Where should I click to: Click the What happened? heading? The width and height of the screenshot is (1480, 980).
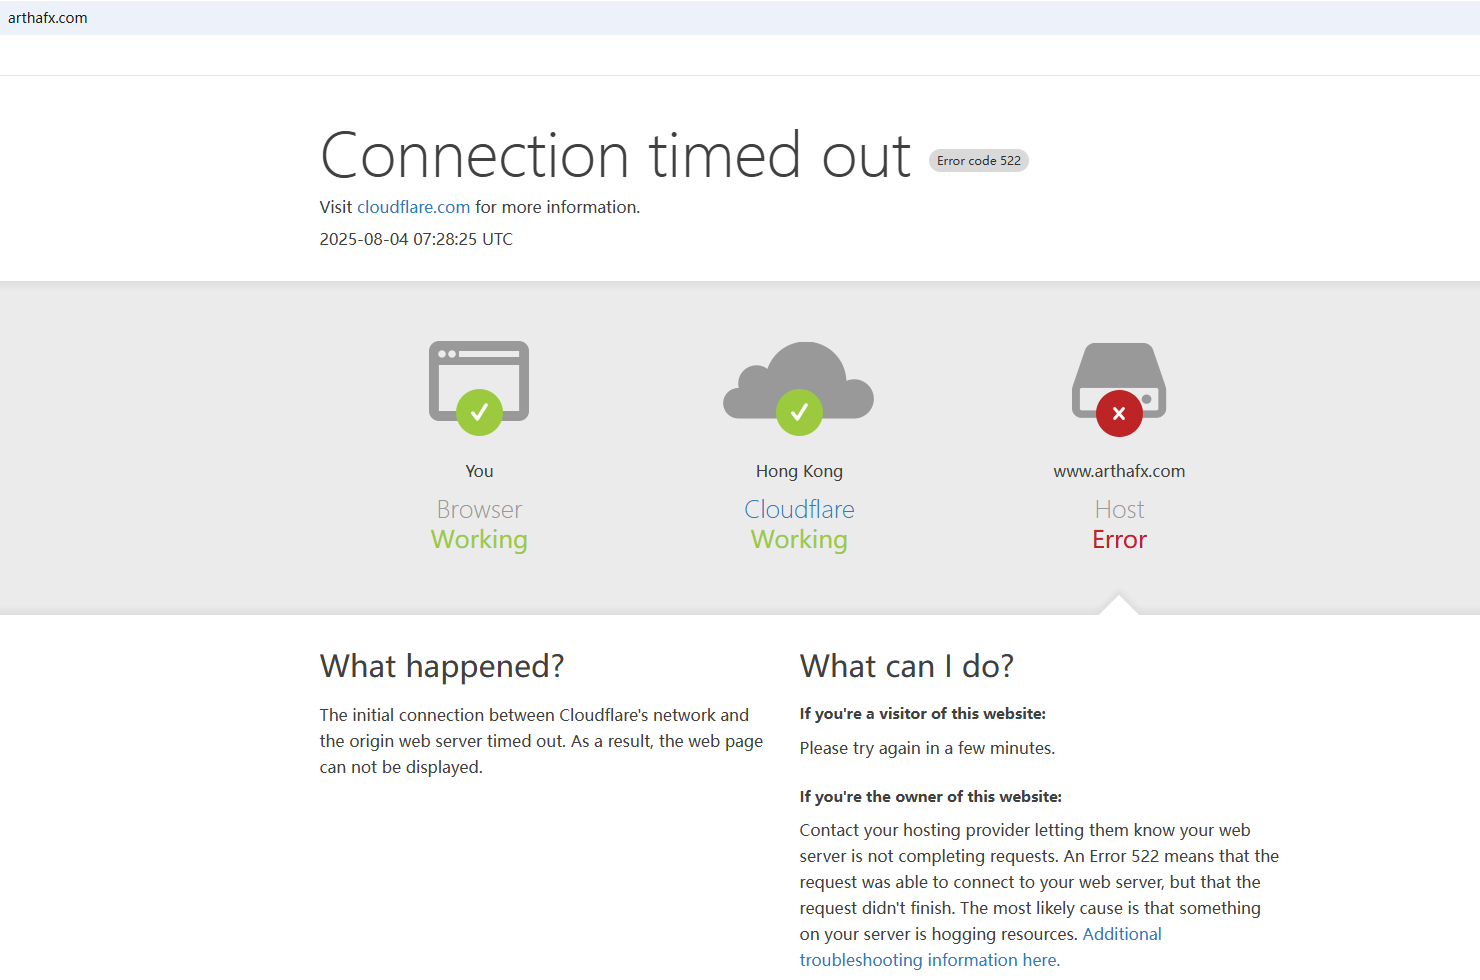click(442, 666)
